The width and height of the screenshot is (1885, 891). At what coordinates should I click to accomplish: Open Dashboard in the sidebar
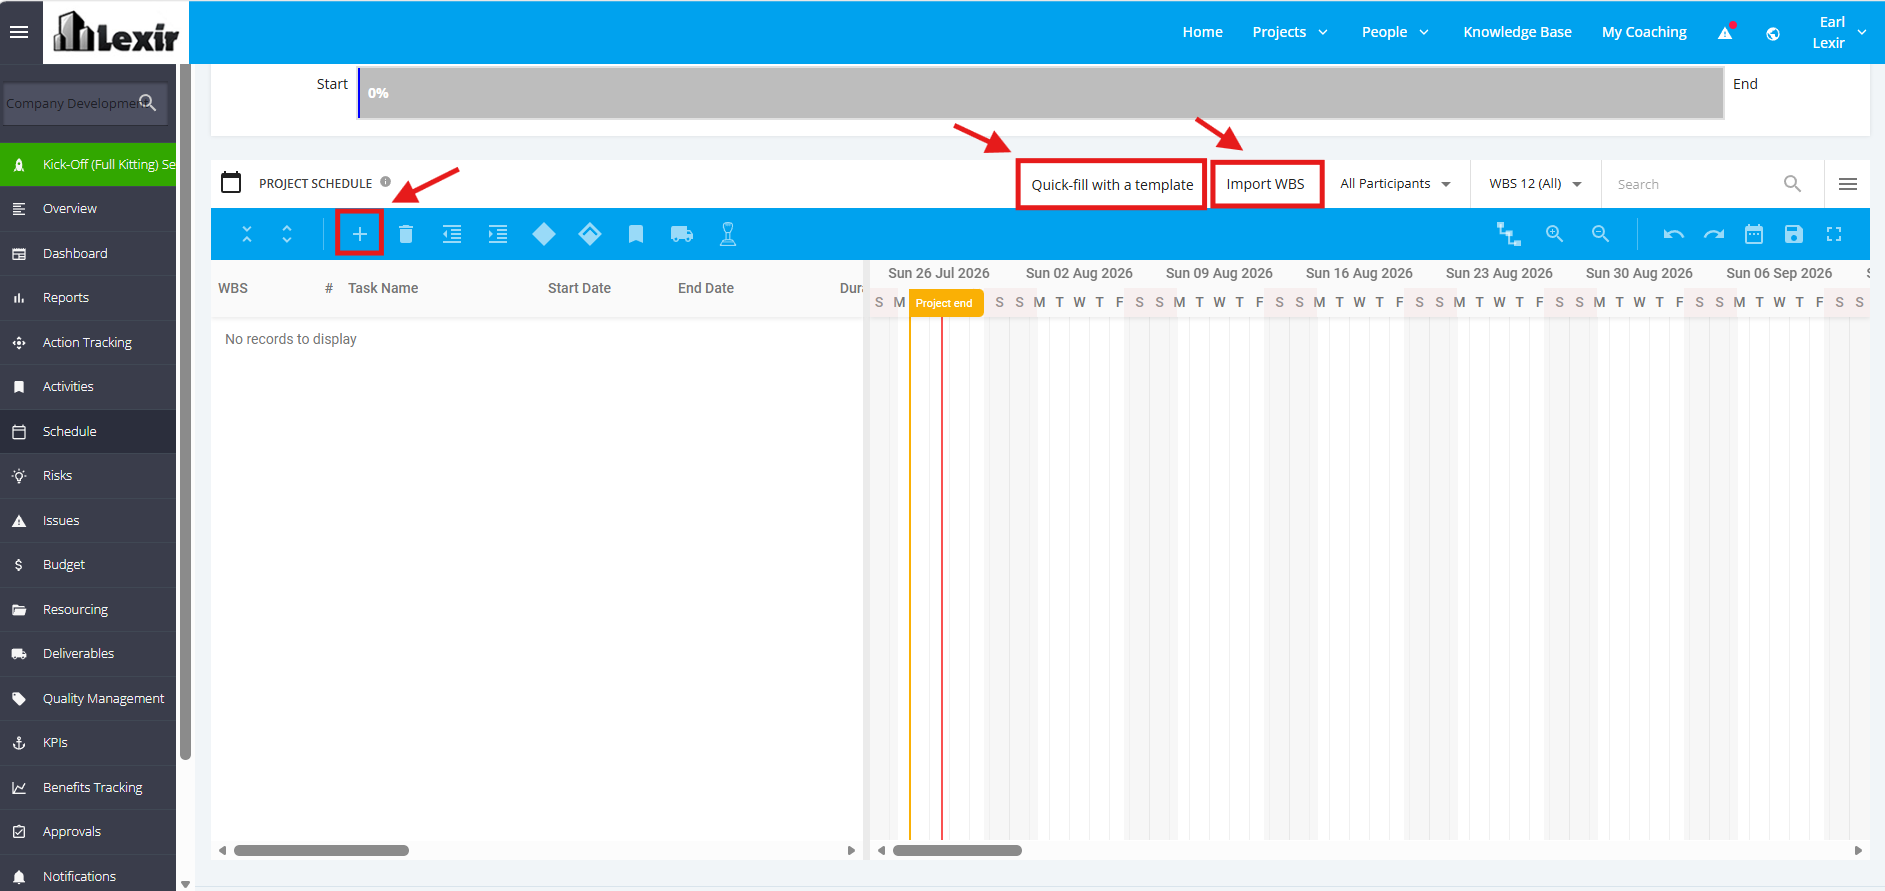tap(88, 254)
